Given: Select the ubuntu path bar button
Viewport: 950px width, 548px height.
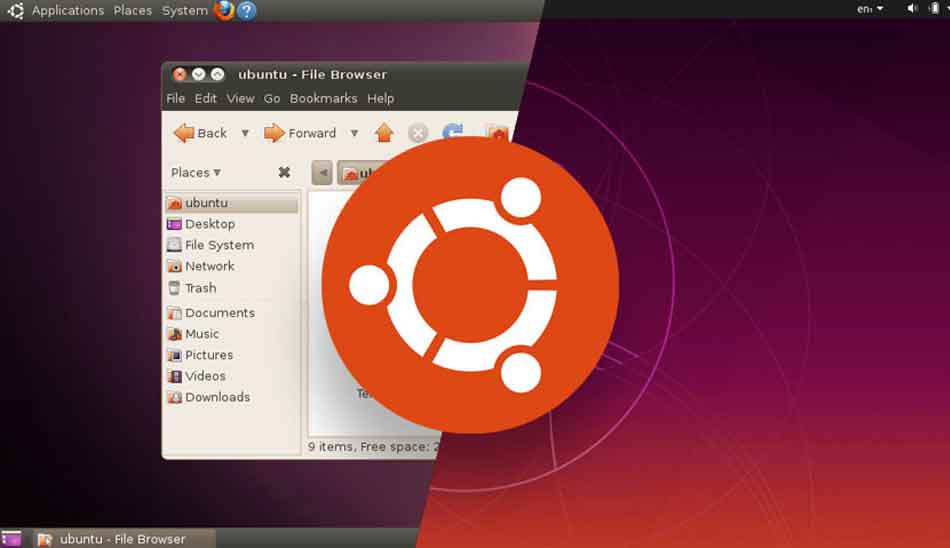Looking at the screenshot, I should click(359, 173).
